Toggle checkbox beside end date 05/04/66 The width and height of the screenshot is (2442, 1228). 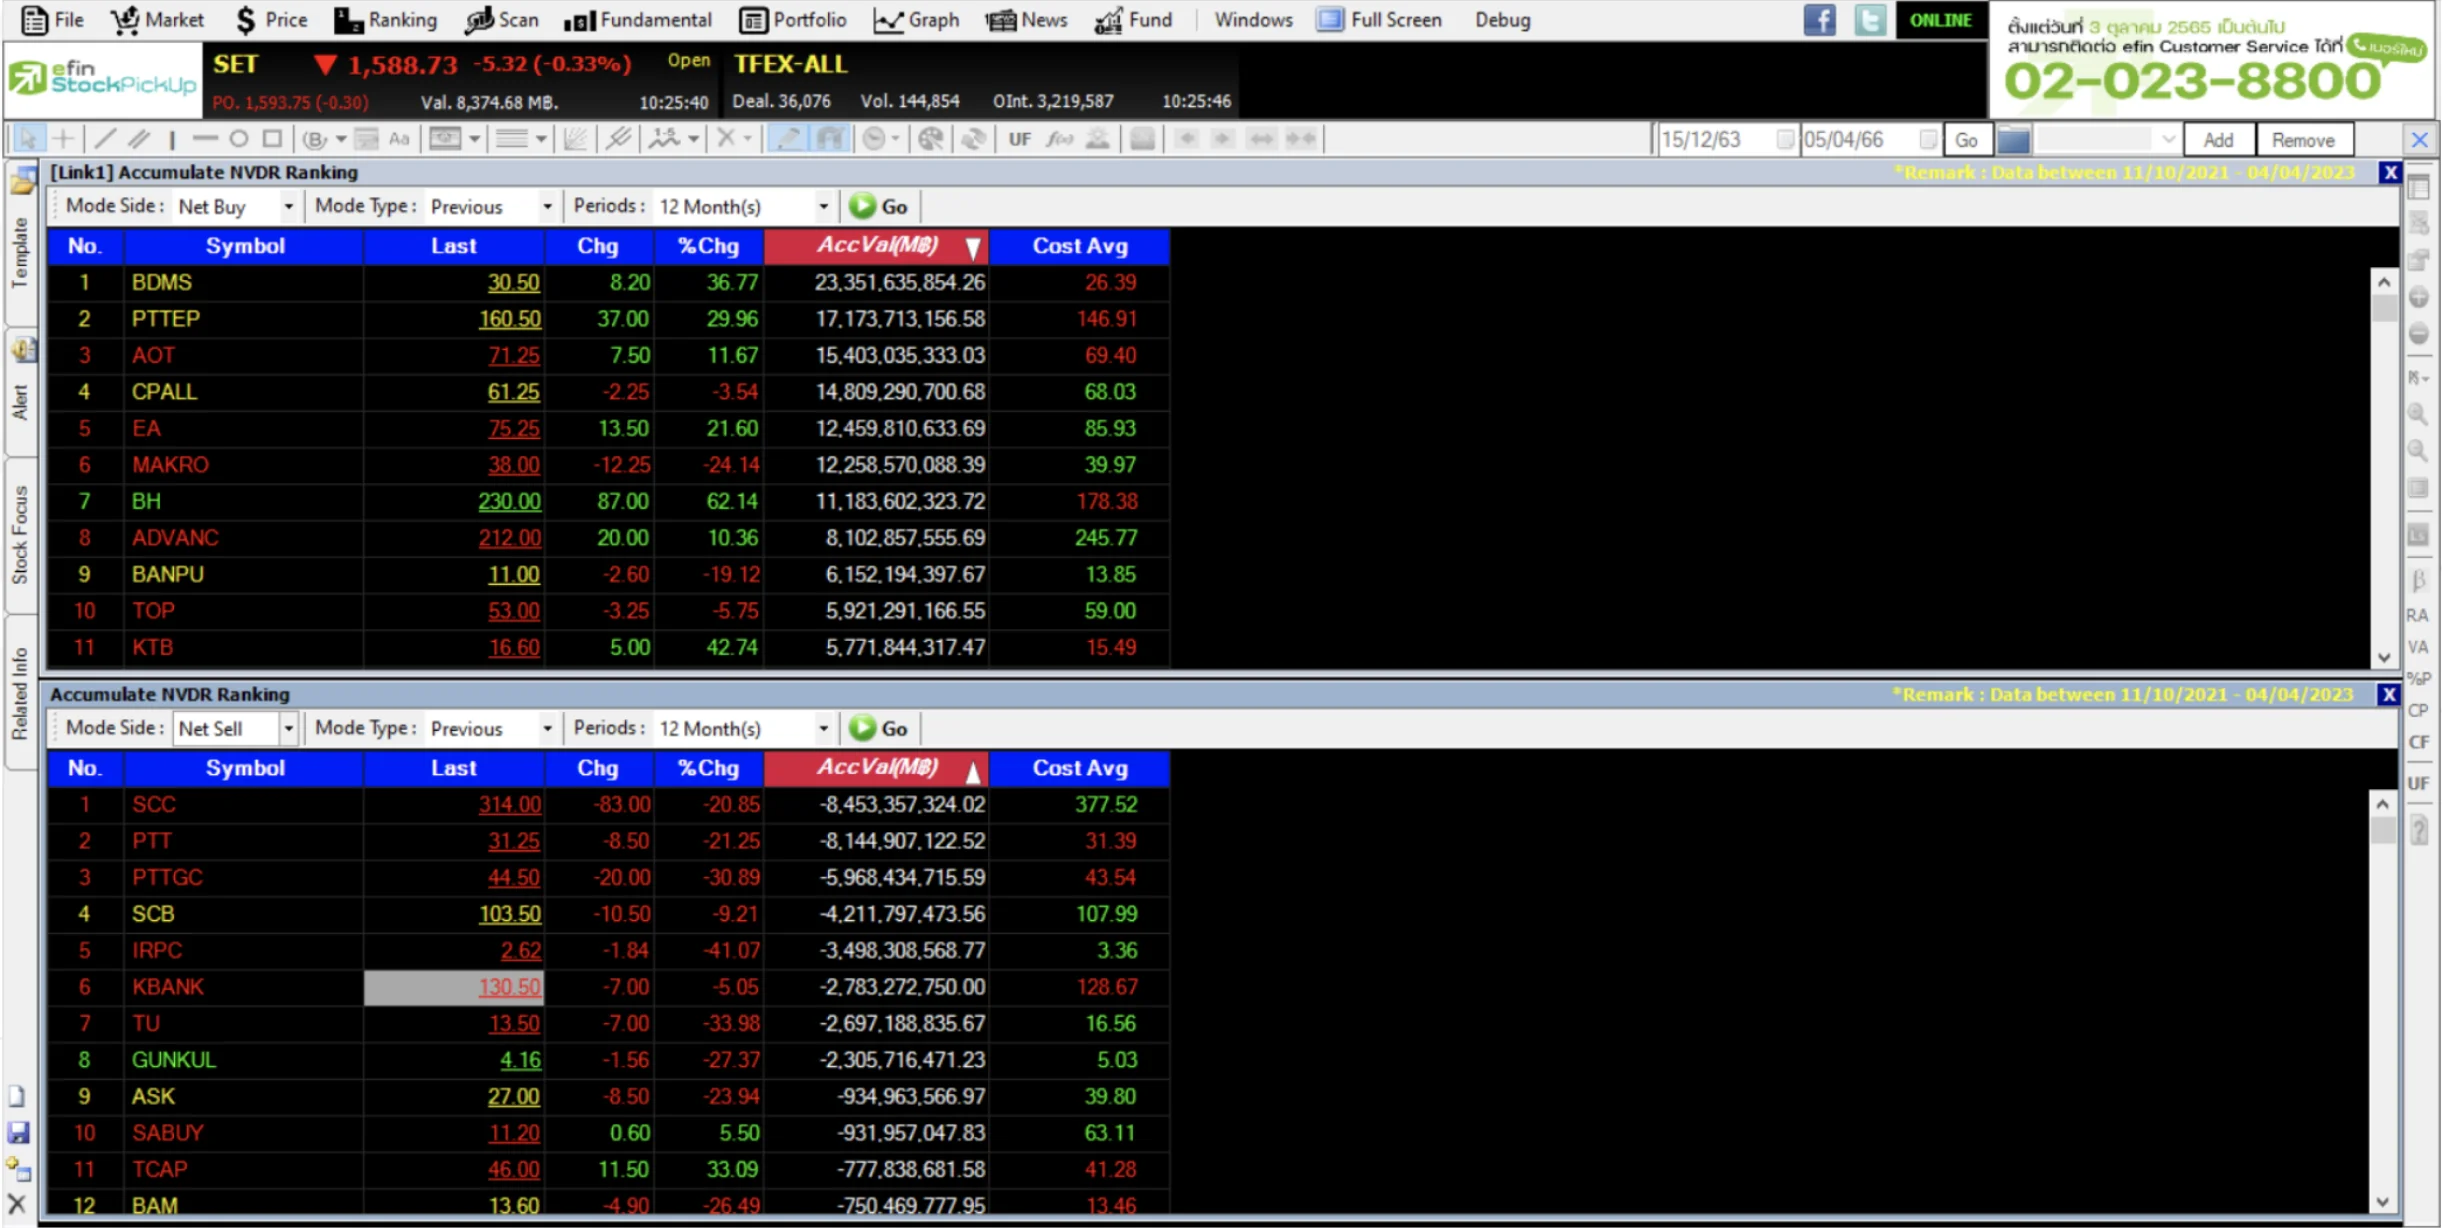[1928, 140]
